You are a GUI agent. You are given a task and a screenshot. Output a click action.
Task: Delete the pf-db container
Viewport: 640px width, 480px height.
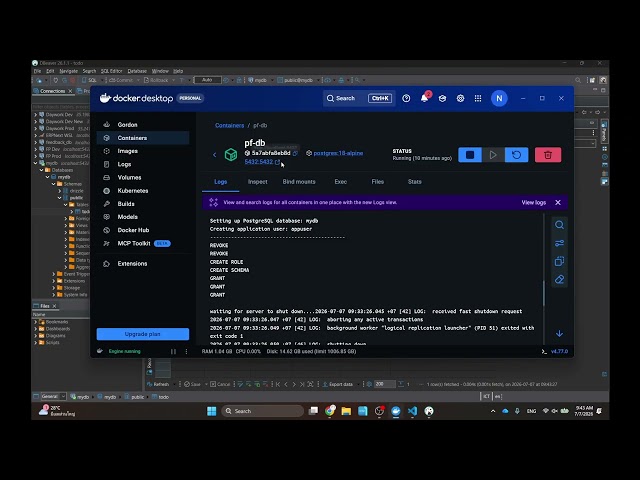[548, 155]
